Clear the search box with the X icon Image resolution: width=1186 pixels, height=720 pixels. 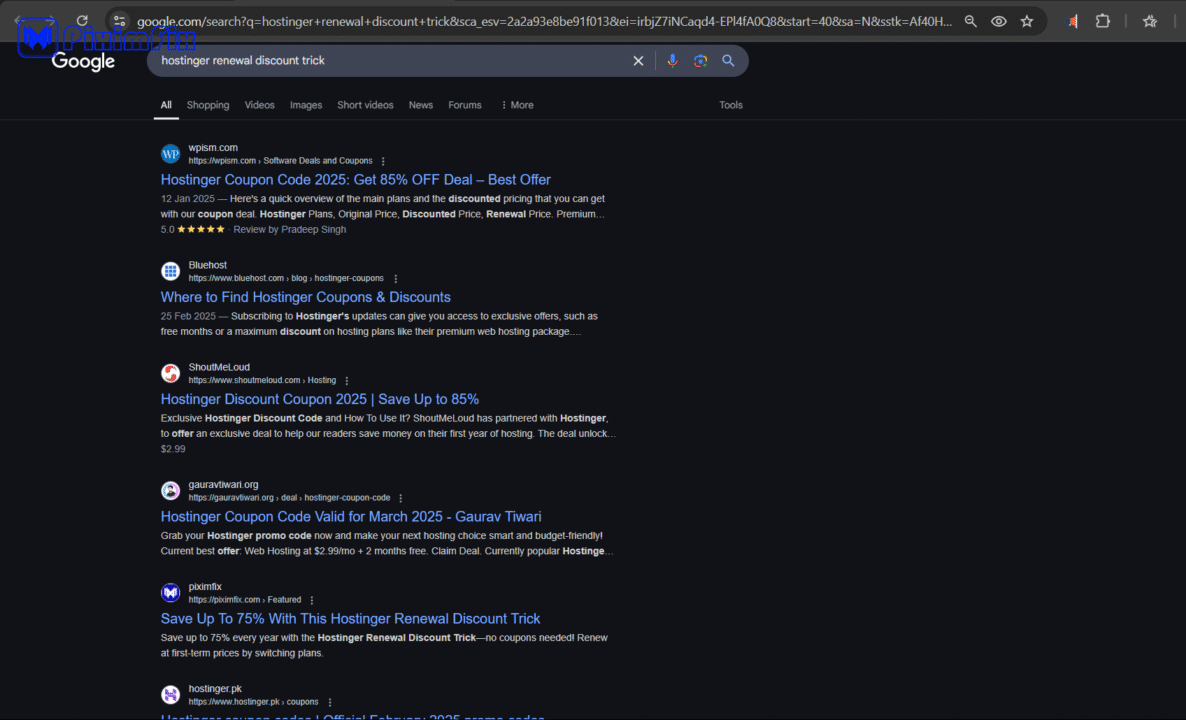click(638, 61)
